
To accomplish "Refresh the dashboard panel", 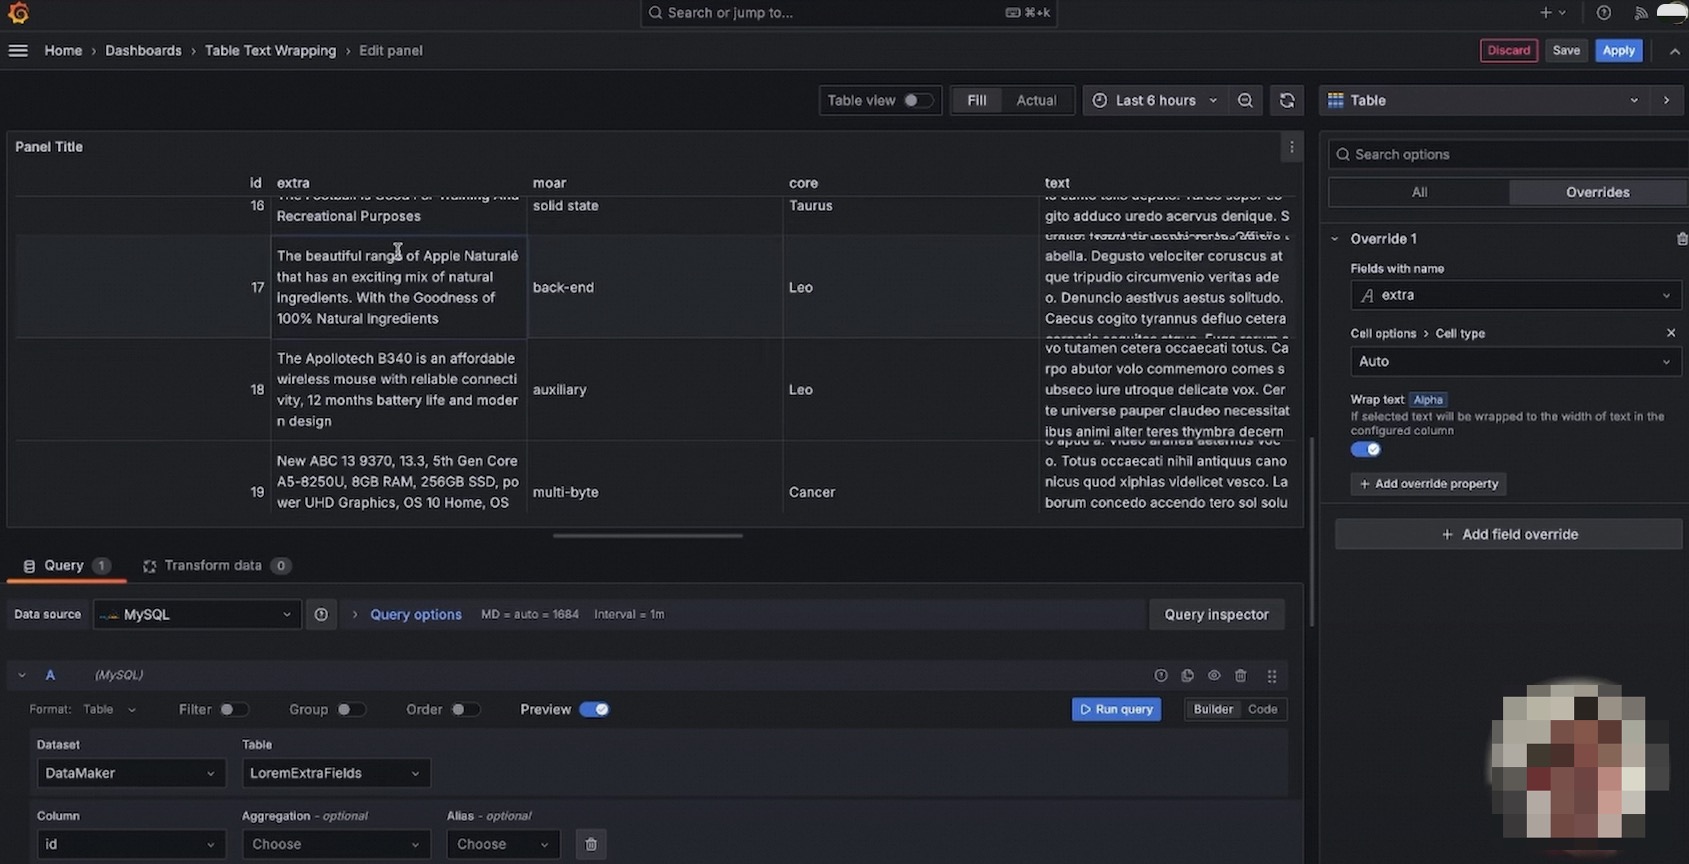I will point(1287,100).
